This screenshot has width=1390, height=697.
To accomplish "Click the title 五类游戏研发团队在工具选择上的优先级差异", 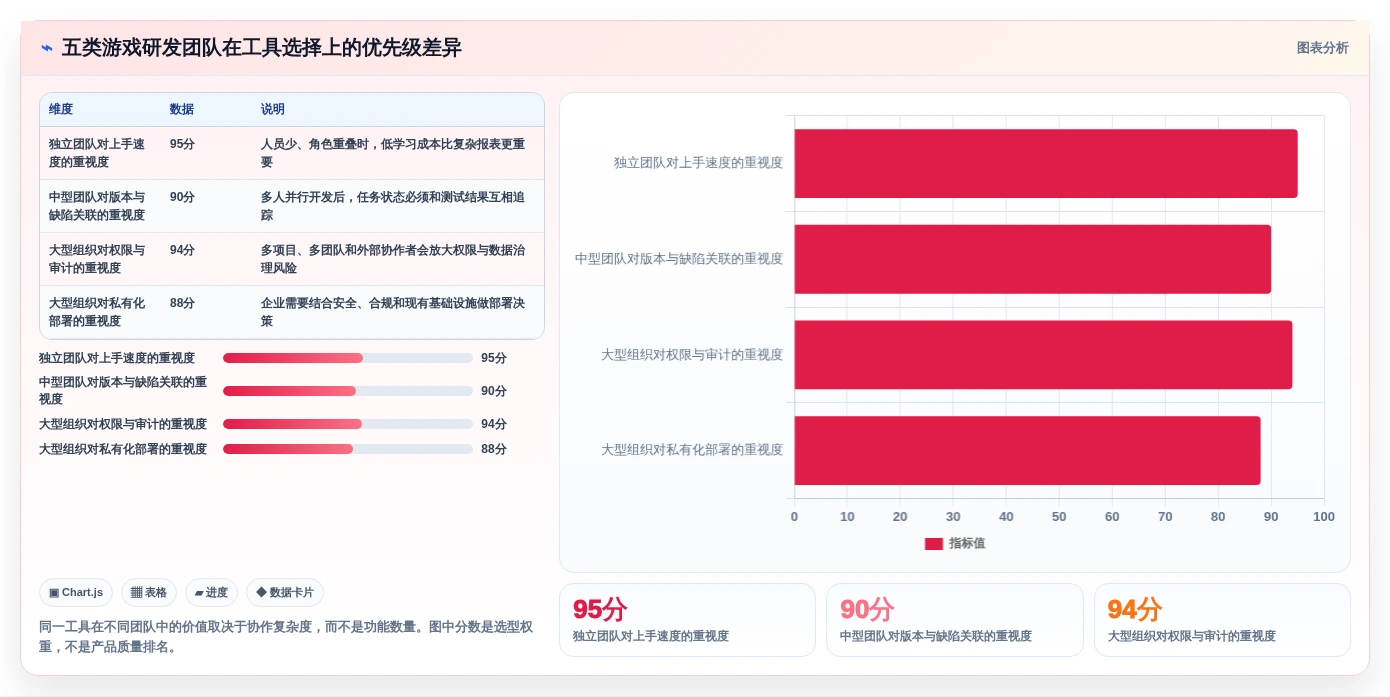I will (262, 48).
